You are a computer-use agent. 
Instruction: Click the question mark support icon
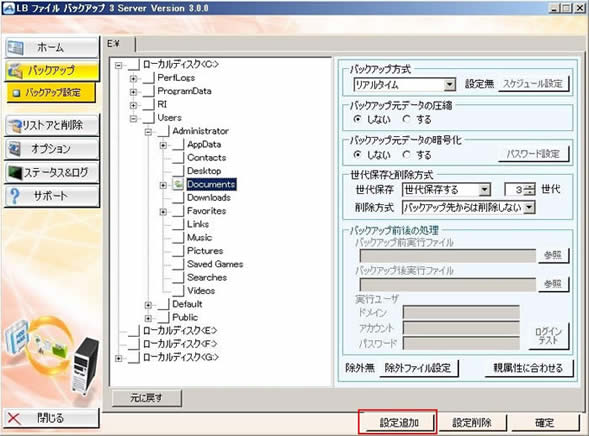pos(15,196)
